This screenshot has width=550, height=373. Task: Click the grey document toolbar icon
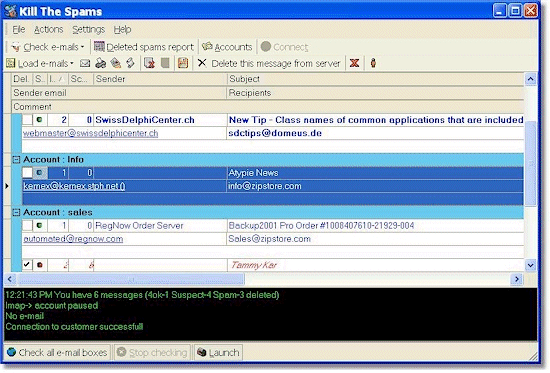[x=165, y=63]
